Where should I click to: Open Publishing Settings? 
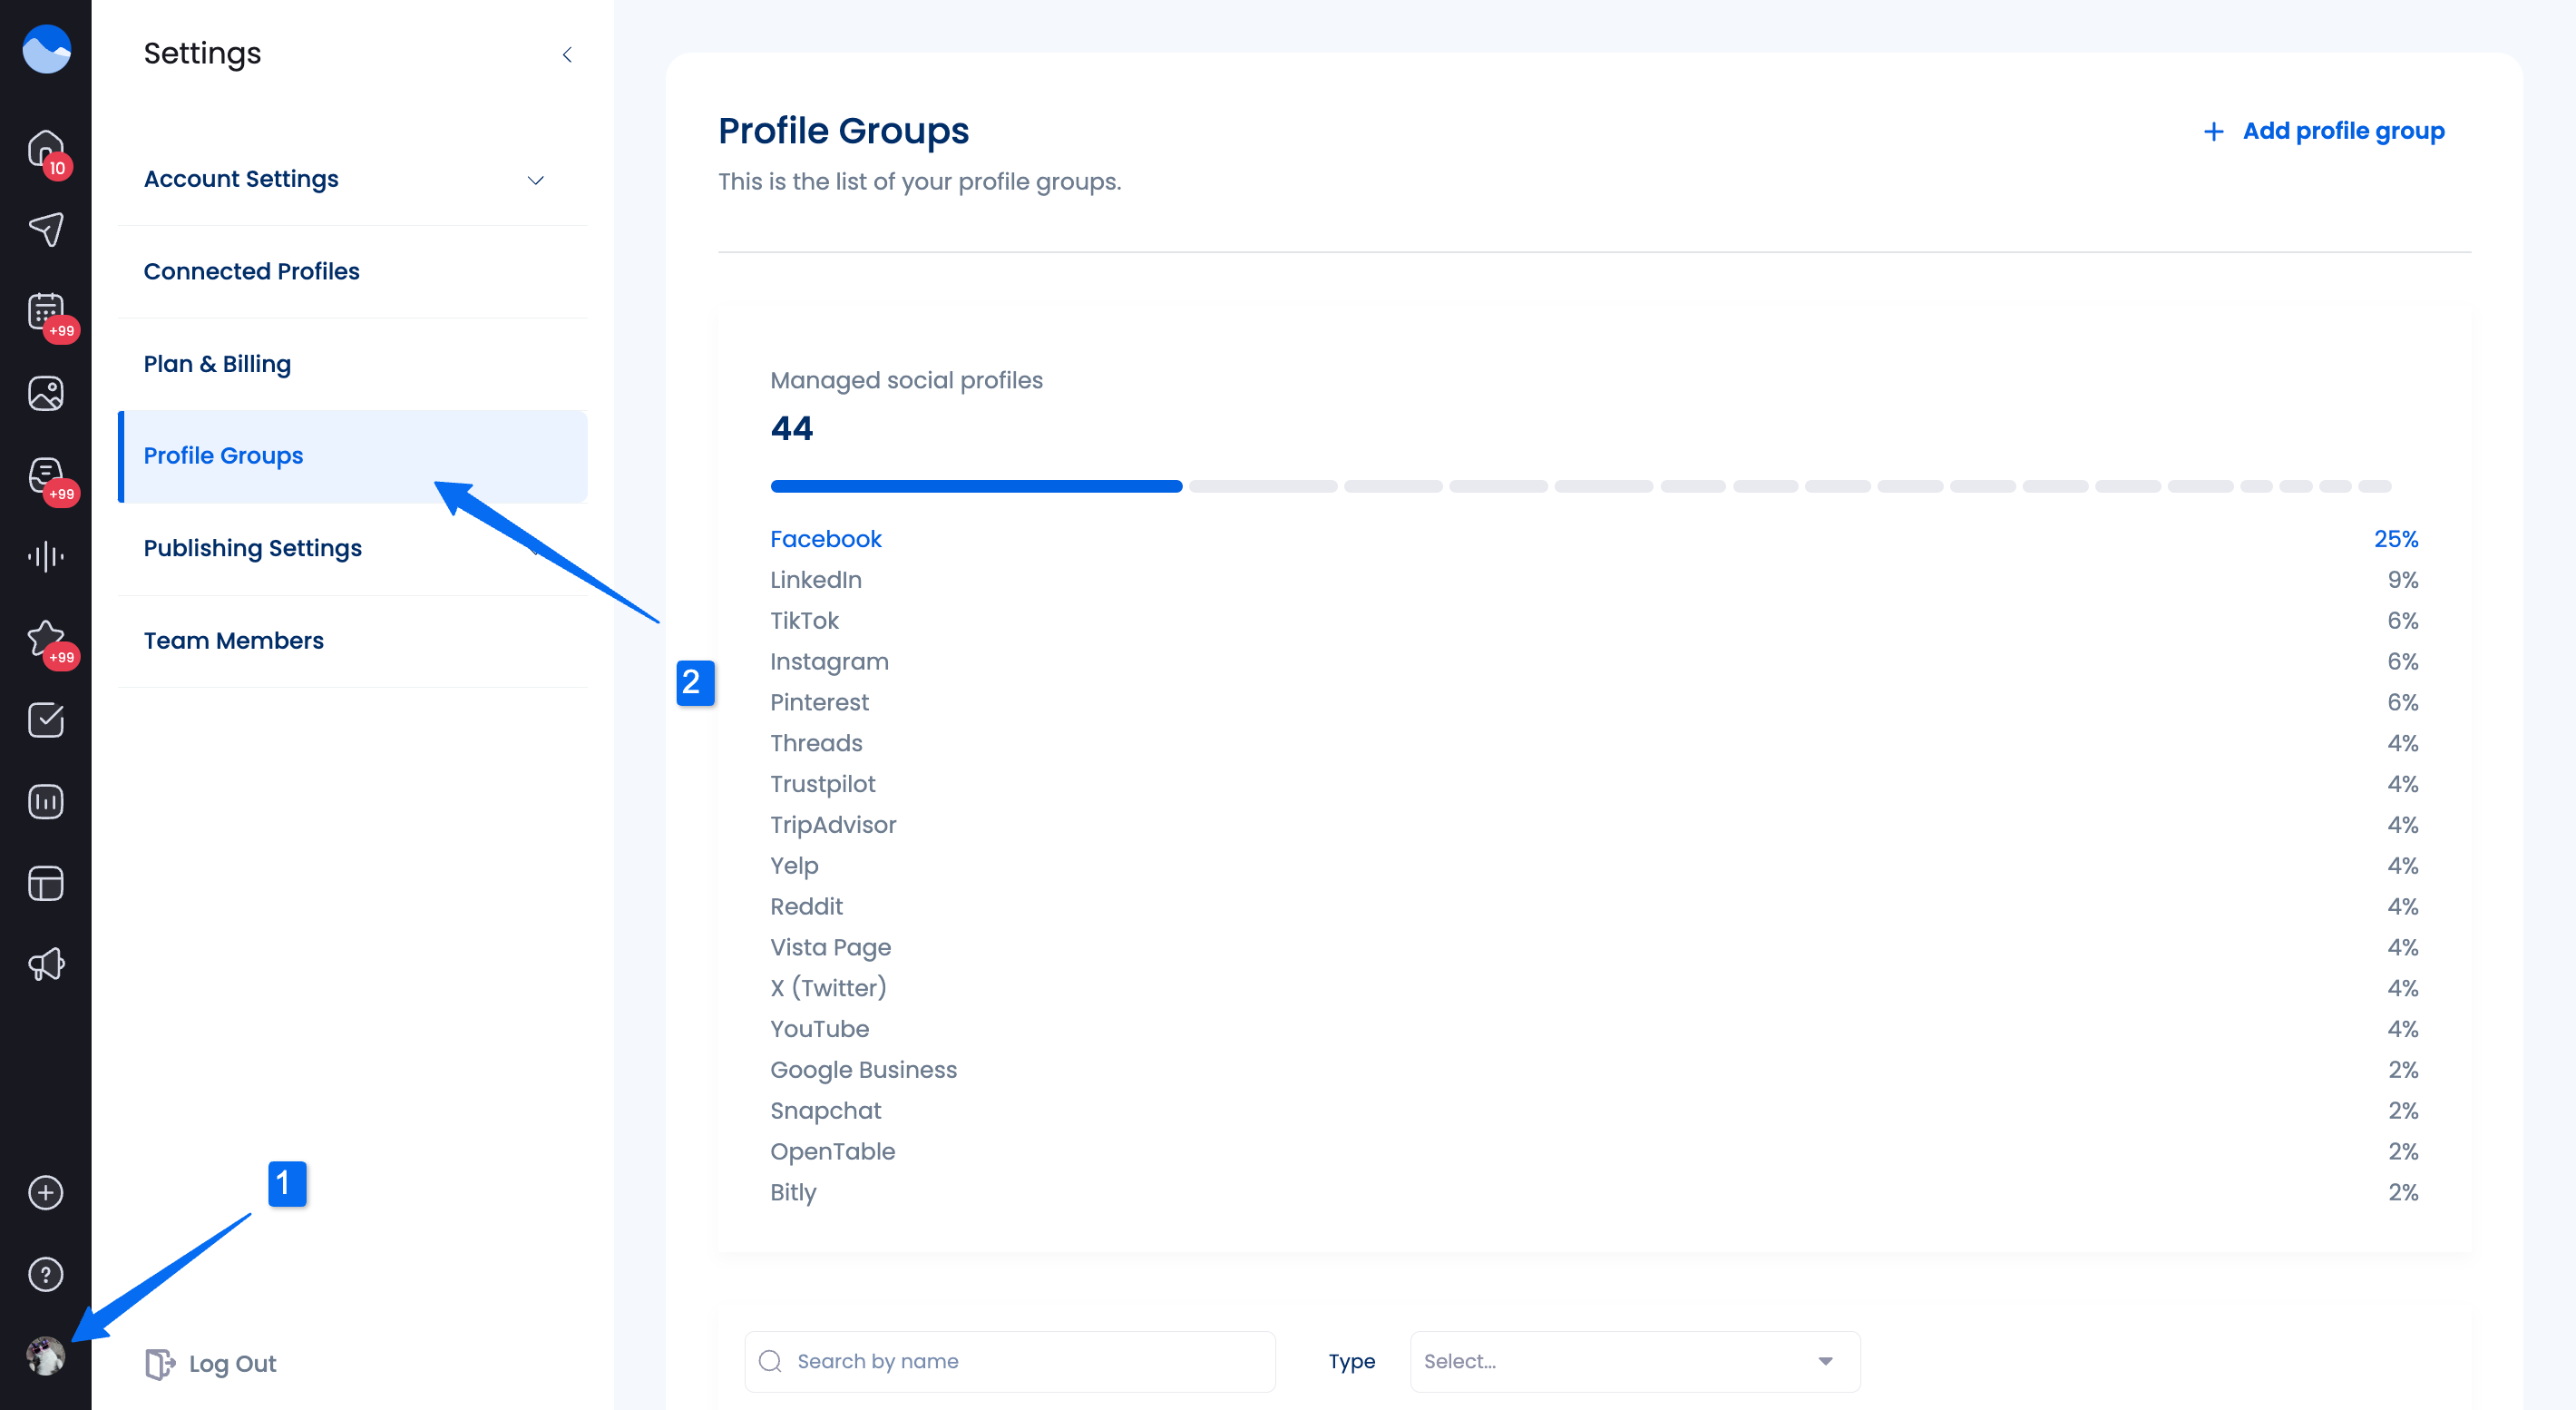353,548
